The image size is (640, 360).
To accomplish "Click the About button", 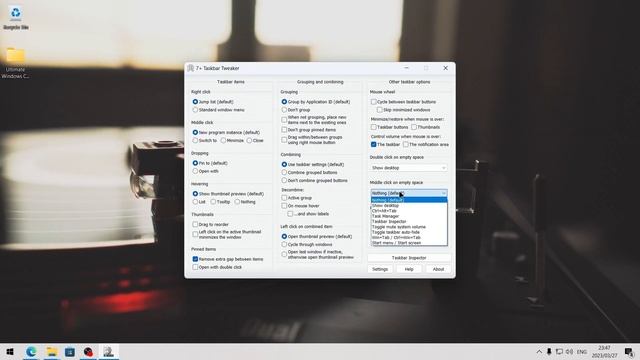I will [x=438, y=269].
